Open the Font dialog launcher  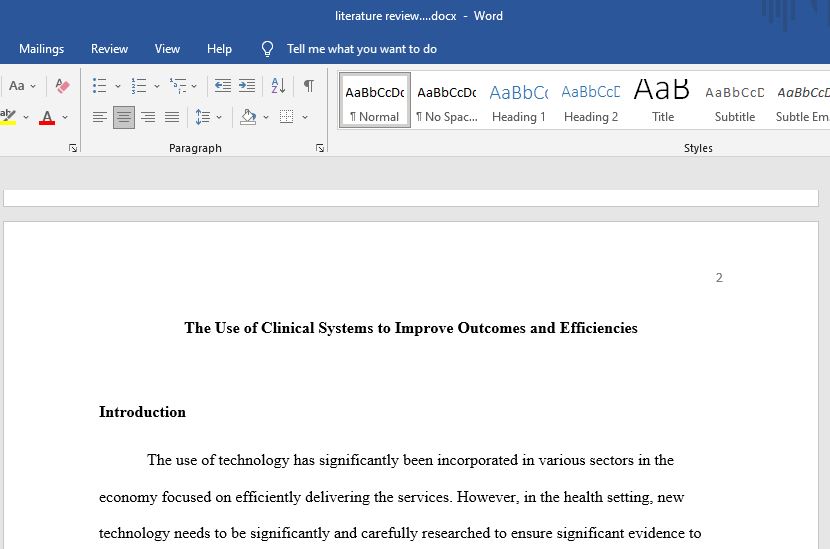click(x=73, y=148)
